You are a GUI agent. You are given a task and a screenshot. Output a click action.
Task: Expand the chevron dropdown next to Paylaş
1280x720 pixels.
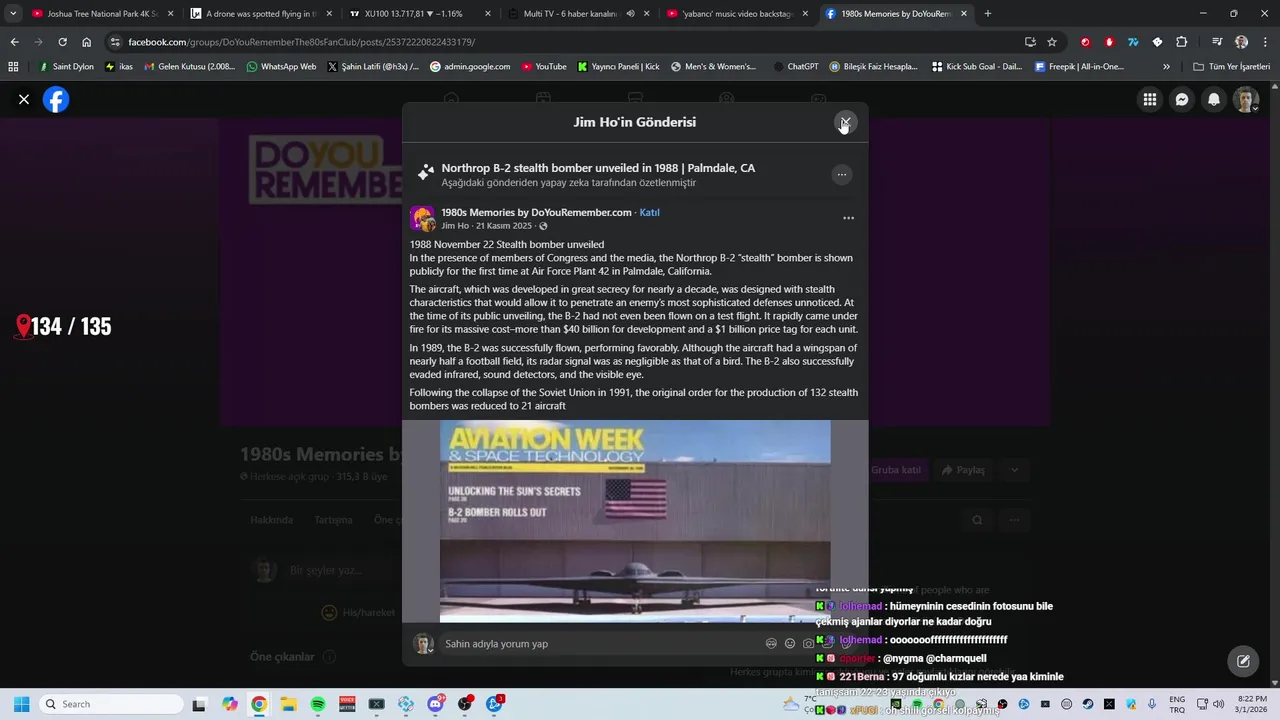pos(1014,470)
